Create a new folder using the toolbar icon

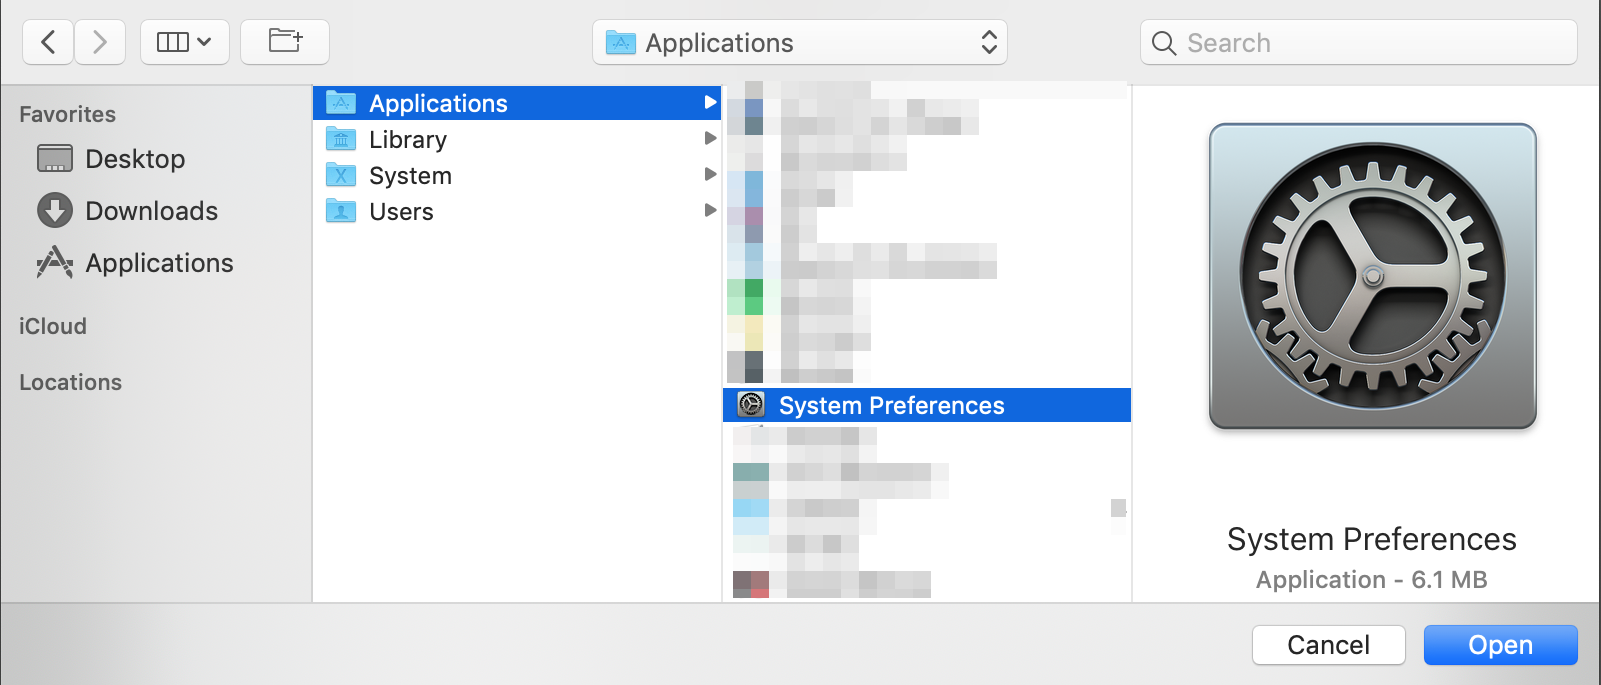[x=285, y=42]
